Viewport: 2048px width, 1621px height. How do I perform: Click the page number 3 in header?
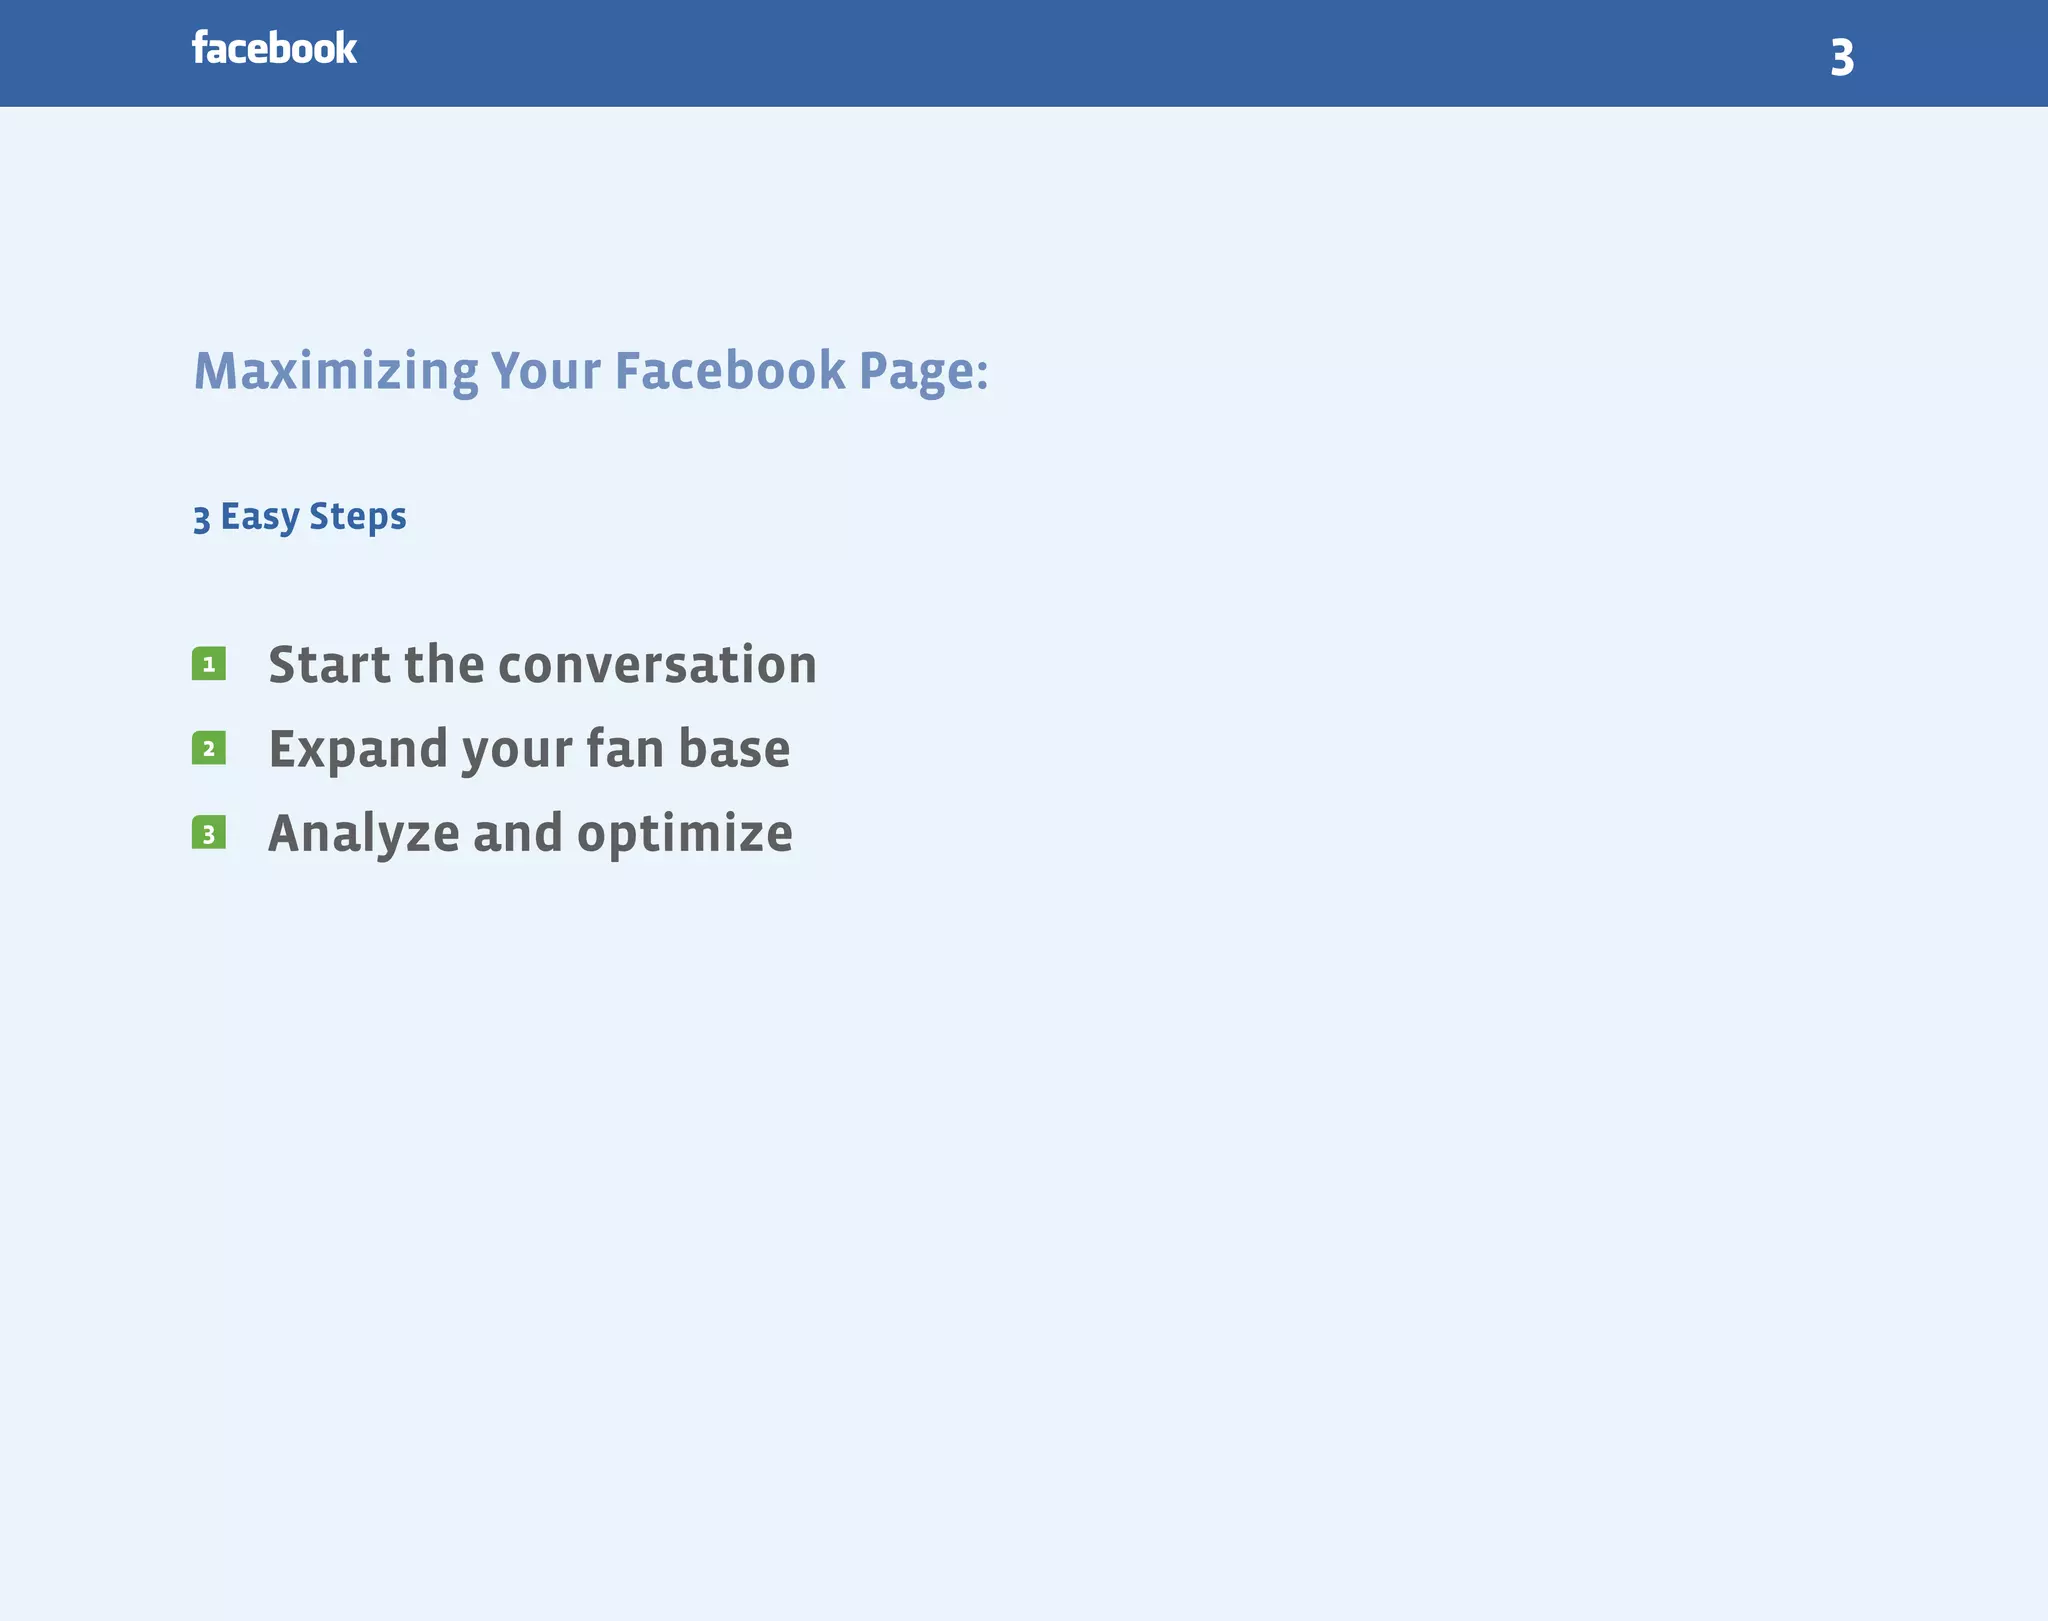(1842, 58)
